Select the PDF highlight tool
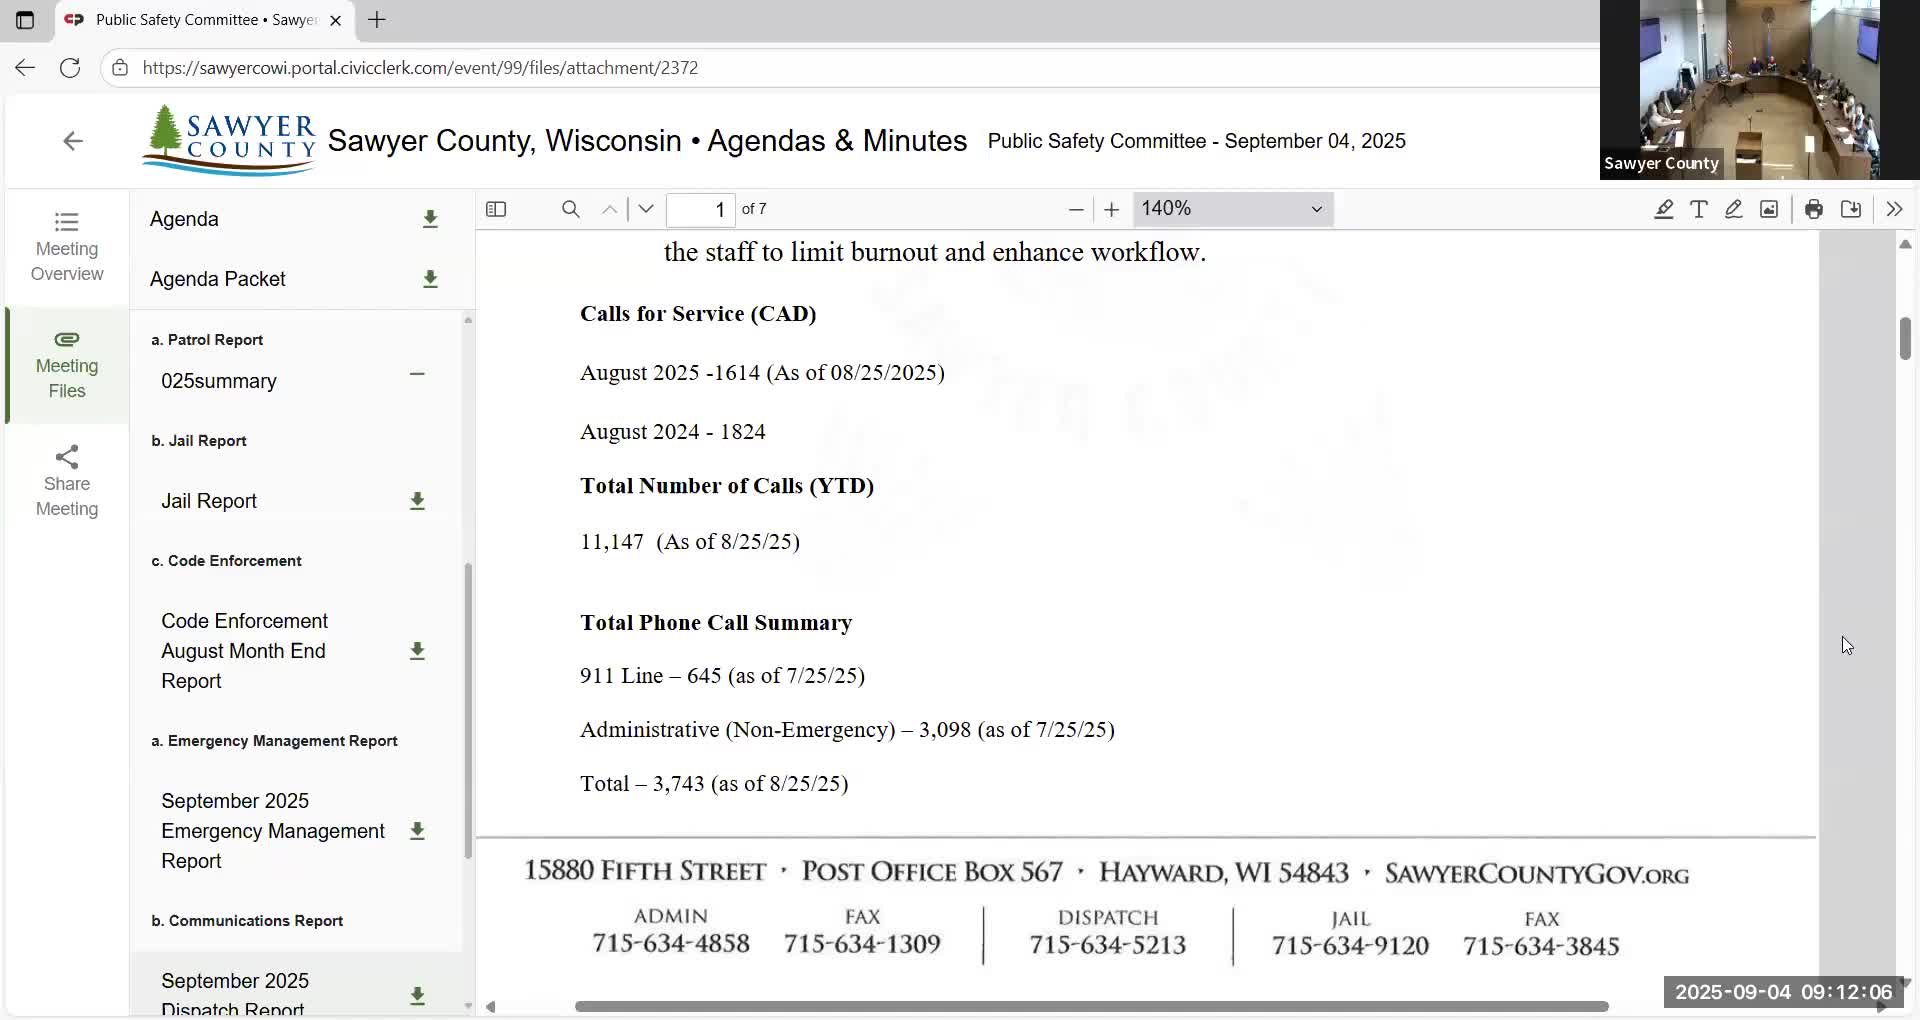This screenshot has height=1020, width=1920. (x=1664, y=209)
